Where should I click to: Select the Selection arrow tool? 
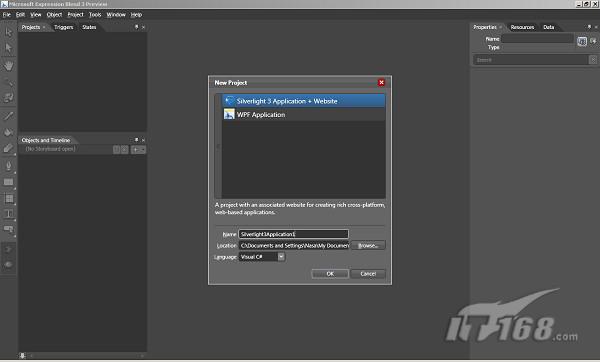(8, 32)
